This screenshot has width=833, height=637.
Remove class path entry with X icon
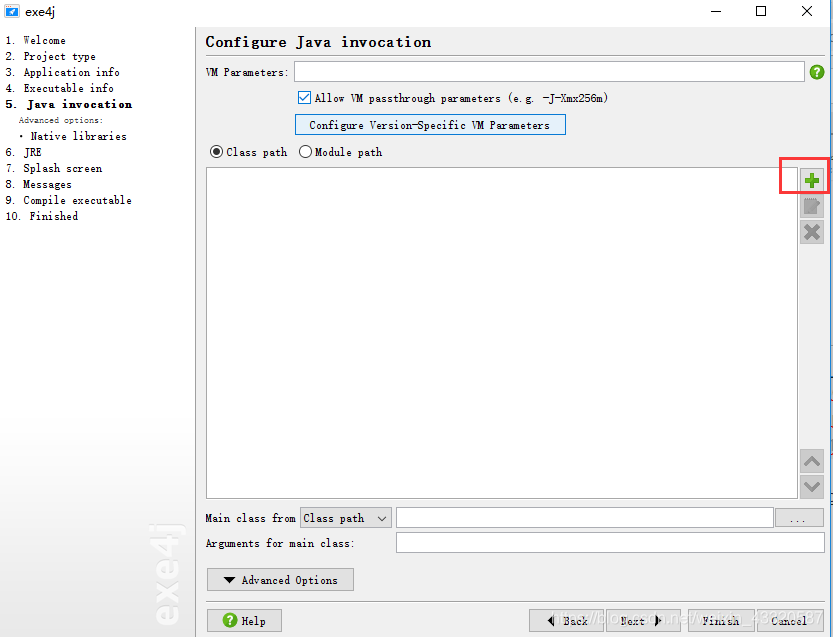click(811, 232)
